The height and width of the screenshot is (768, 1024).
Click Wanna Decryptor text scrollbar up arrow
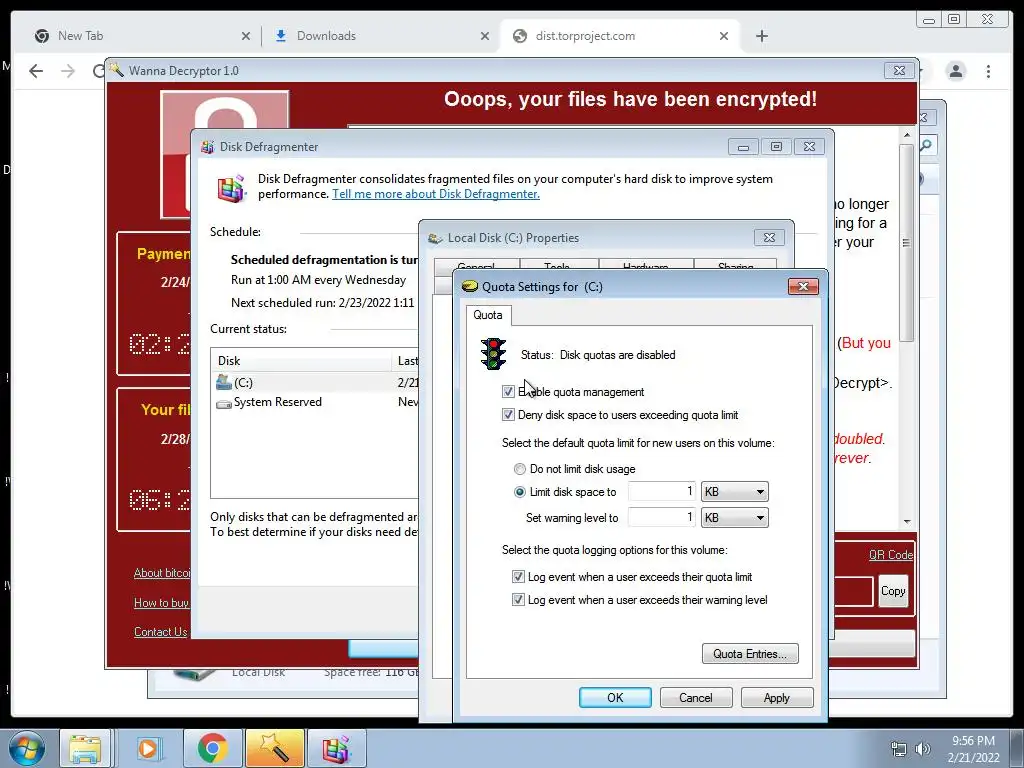pos(906,135)
